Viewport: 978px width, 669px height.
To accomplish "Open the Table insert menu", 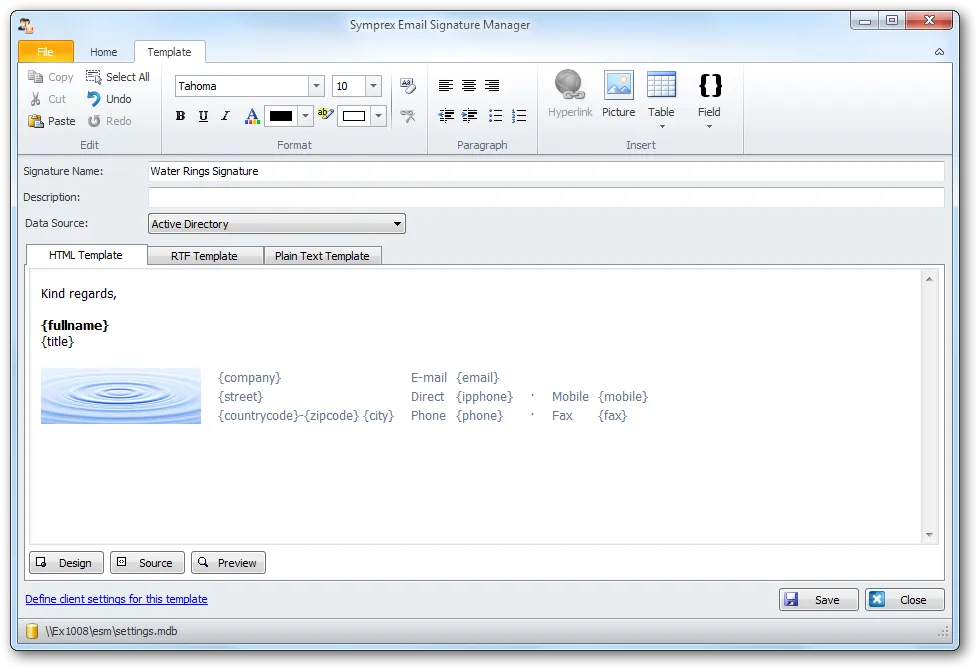I will pos(661,99).
